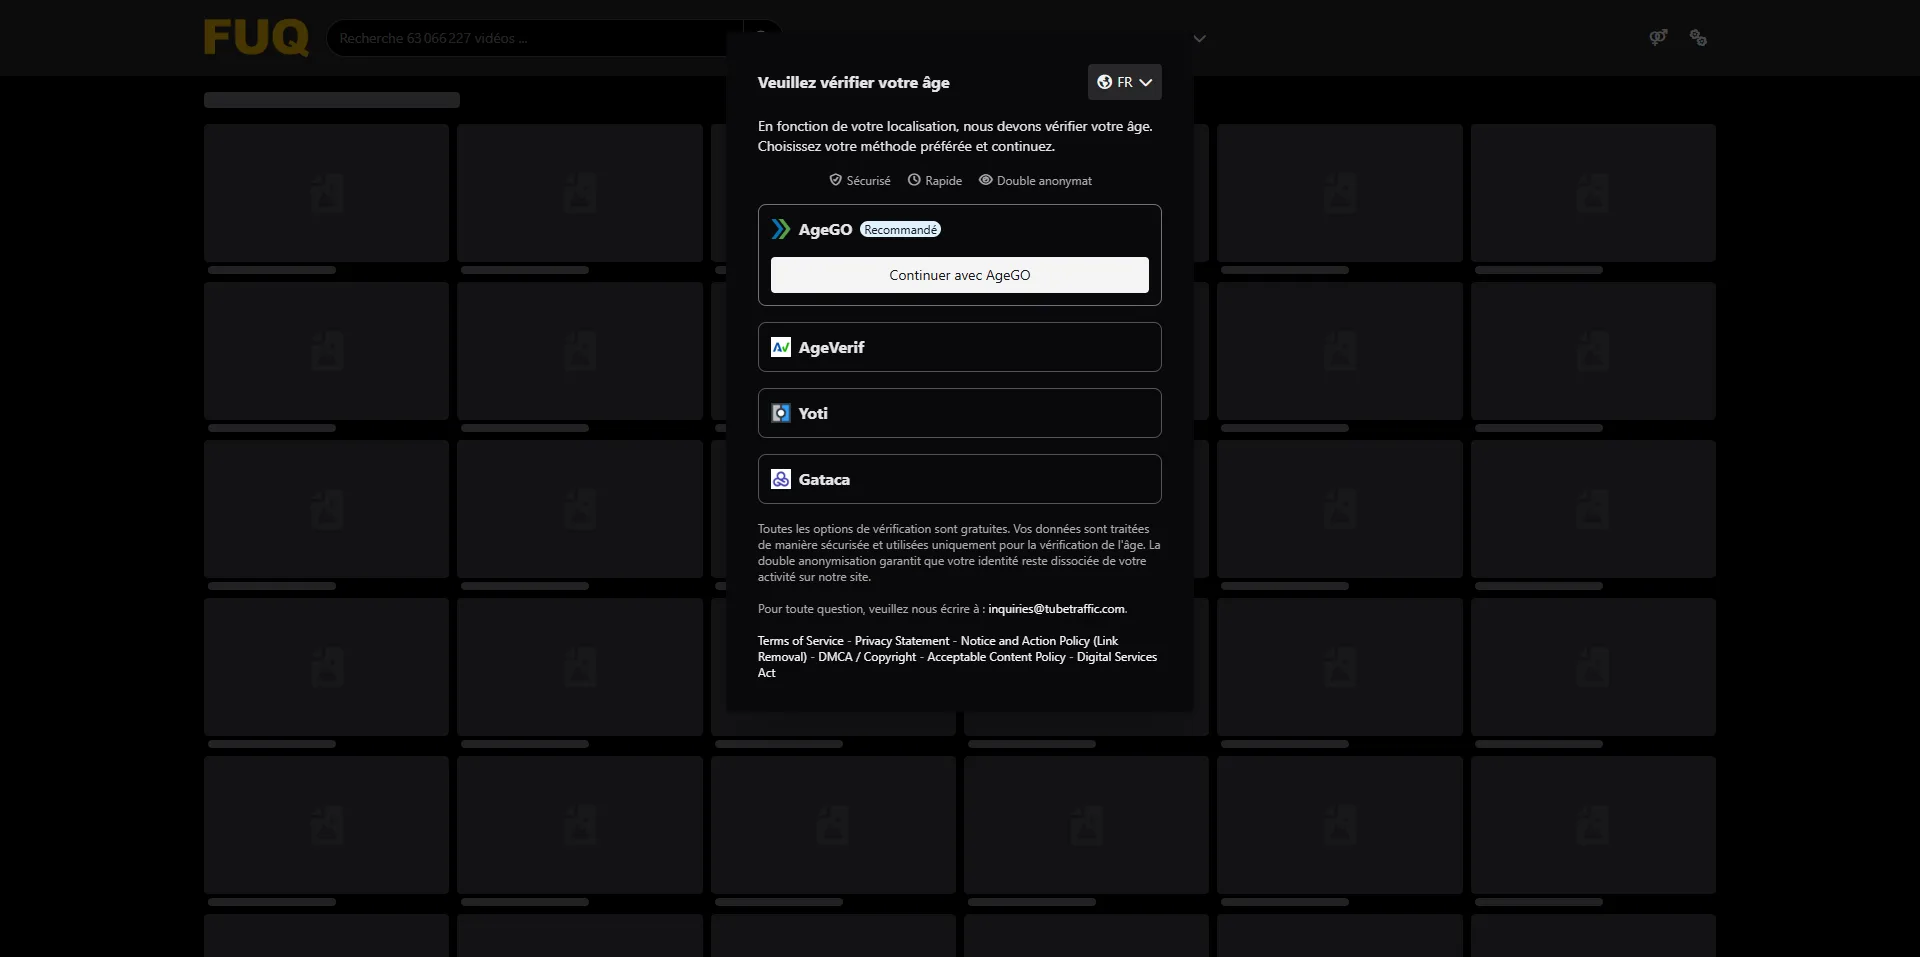The height and width of the screenshot is (957, 1920).
Task: Open the Terms of Service link
Action: pyautogui.click(x=800, y=641)
